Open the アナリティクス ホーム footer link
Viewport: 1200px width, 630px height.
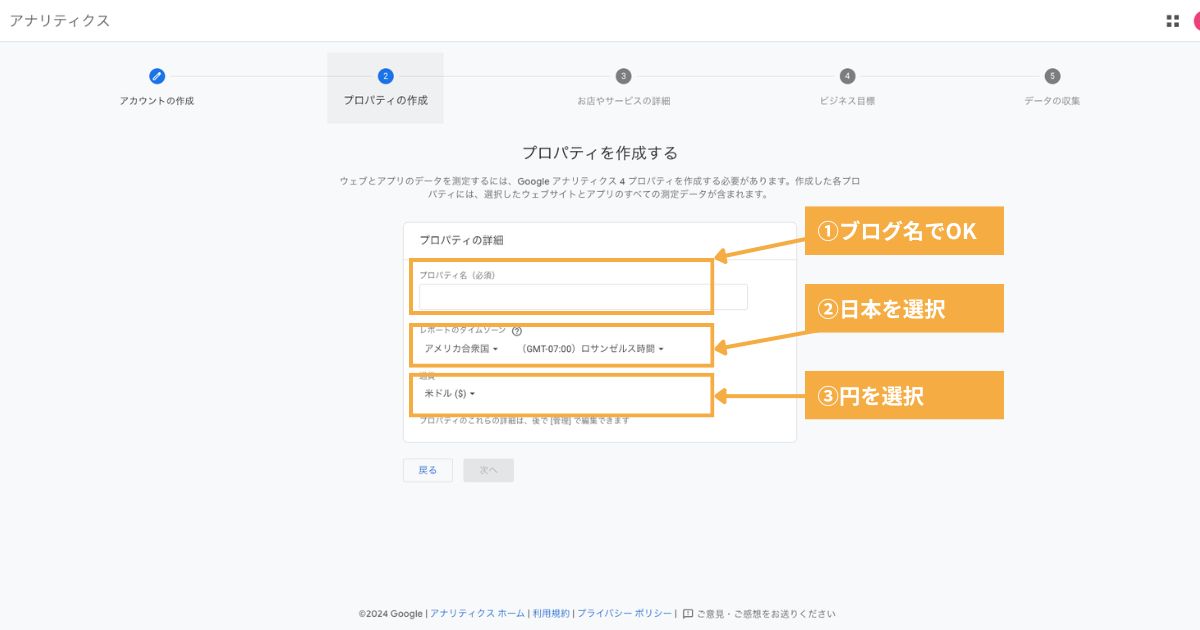[x=477, y=614]
